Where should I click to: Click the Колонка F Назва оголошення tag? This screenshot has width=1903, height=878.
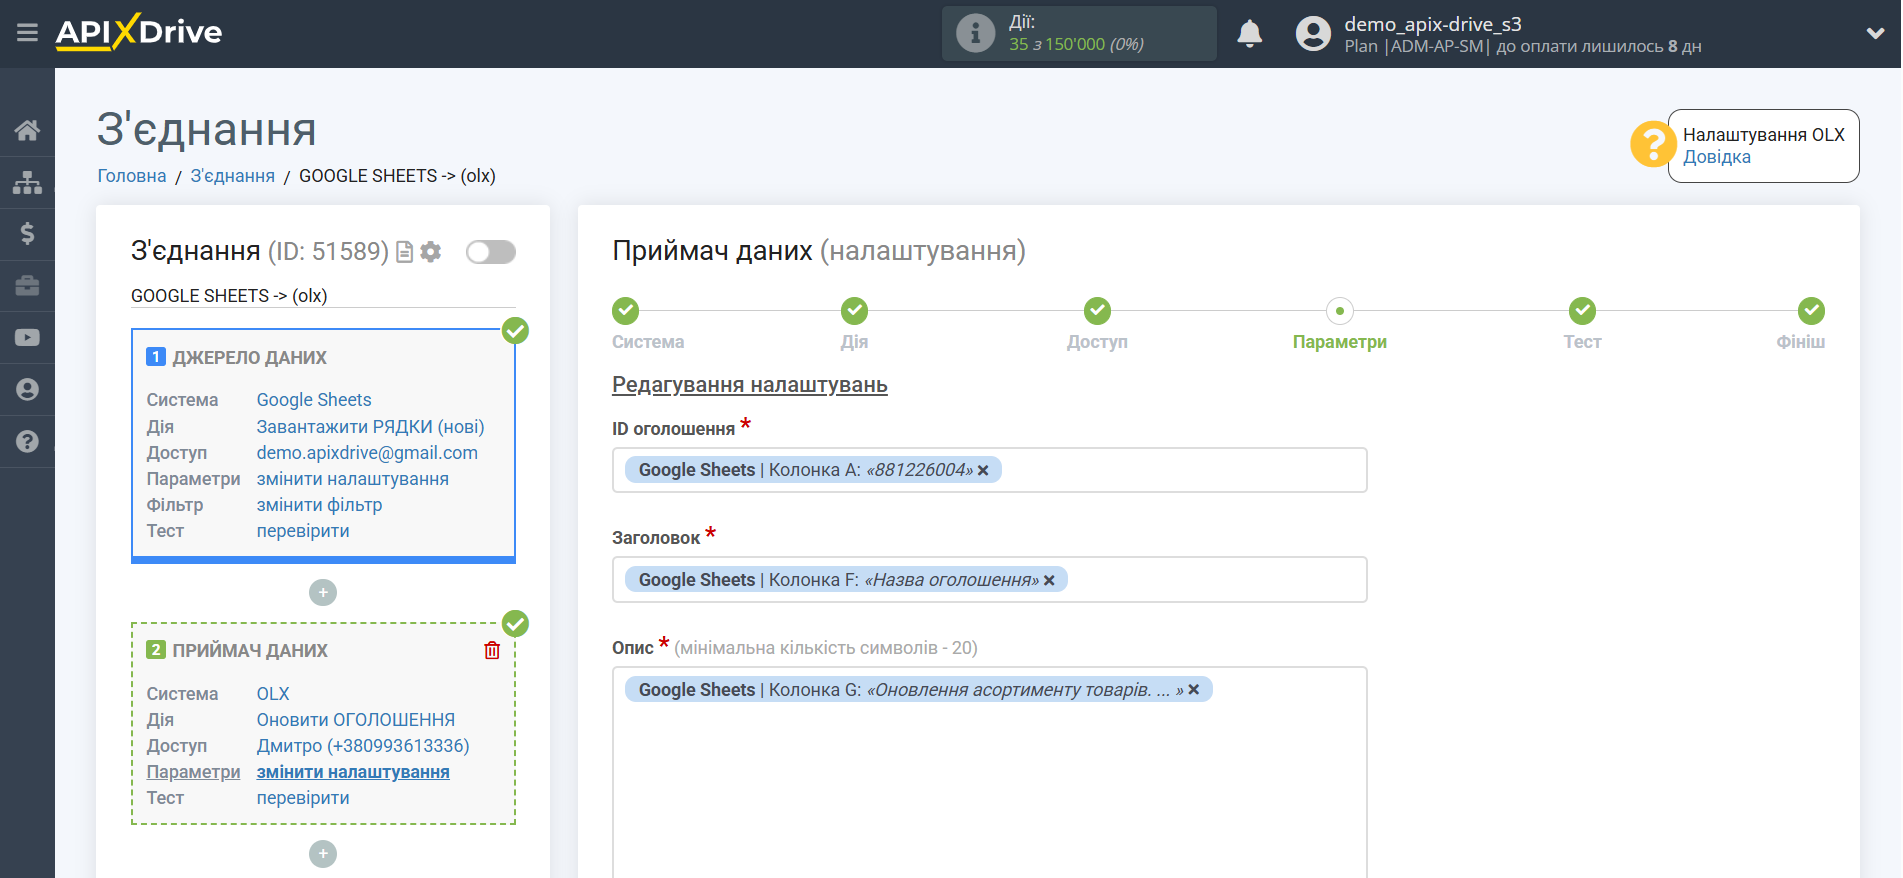click(846, 580)
